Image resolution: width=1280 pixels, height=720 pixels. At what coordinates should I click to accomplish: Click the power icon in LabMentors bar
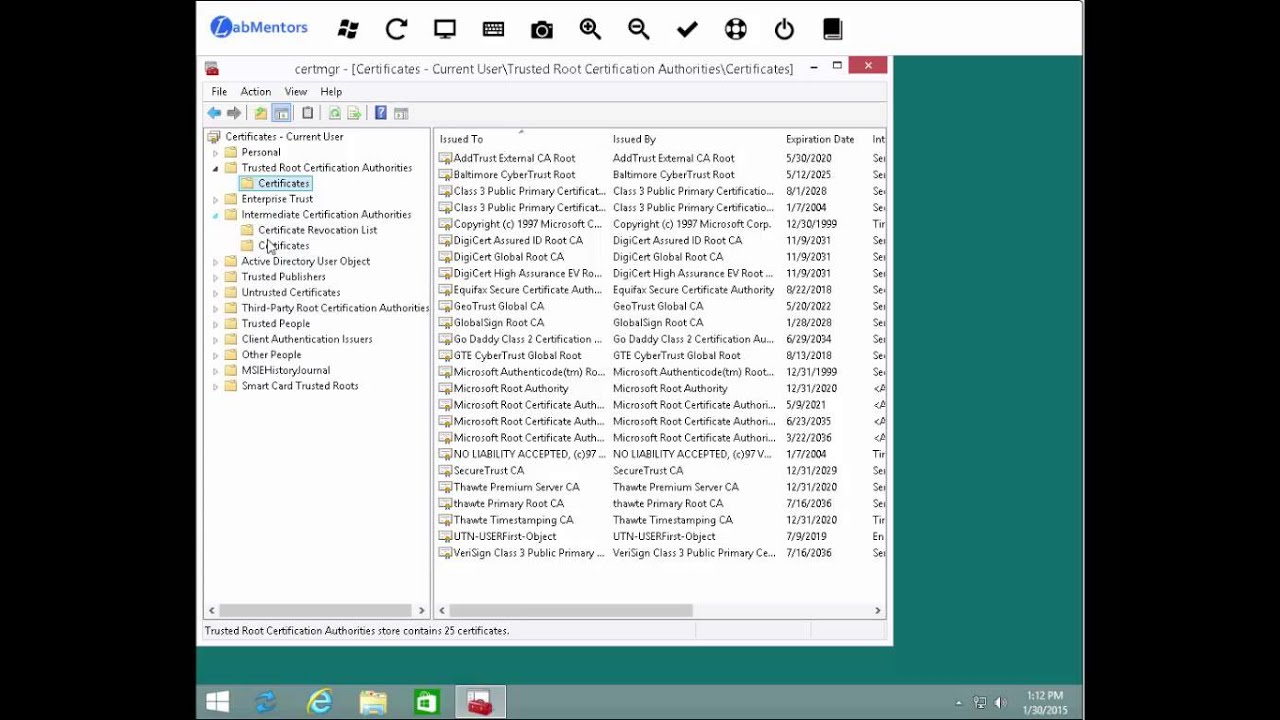point(784,29)
